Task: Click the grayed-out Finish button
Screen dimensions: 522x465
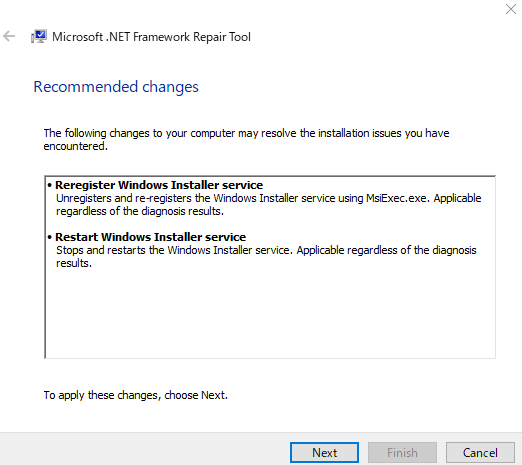Action: (x=402, y=452)
